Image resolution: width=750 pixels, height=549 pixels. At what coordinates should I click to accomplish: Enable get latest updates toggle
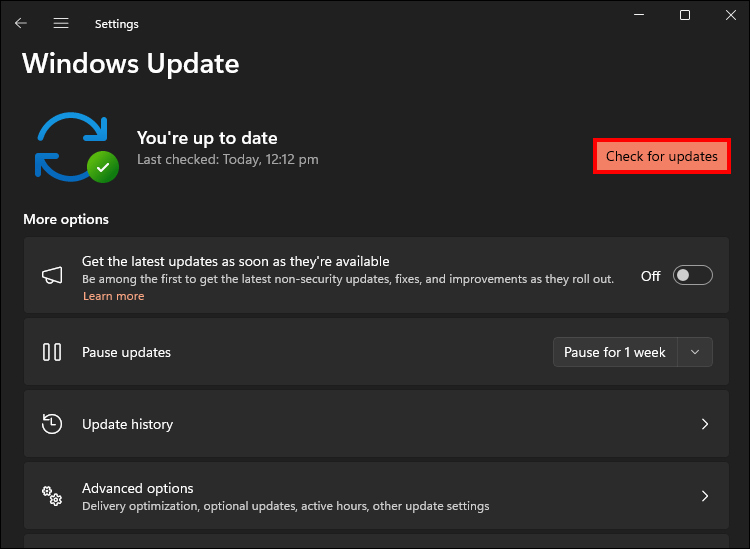(x=692, y=276)
